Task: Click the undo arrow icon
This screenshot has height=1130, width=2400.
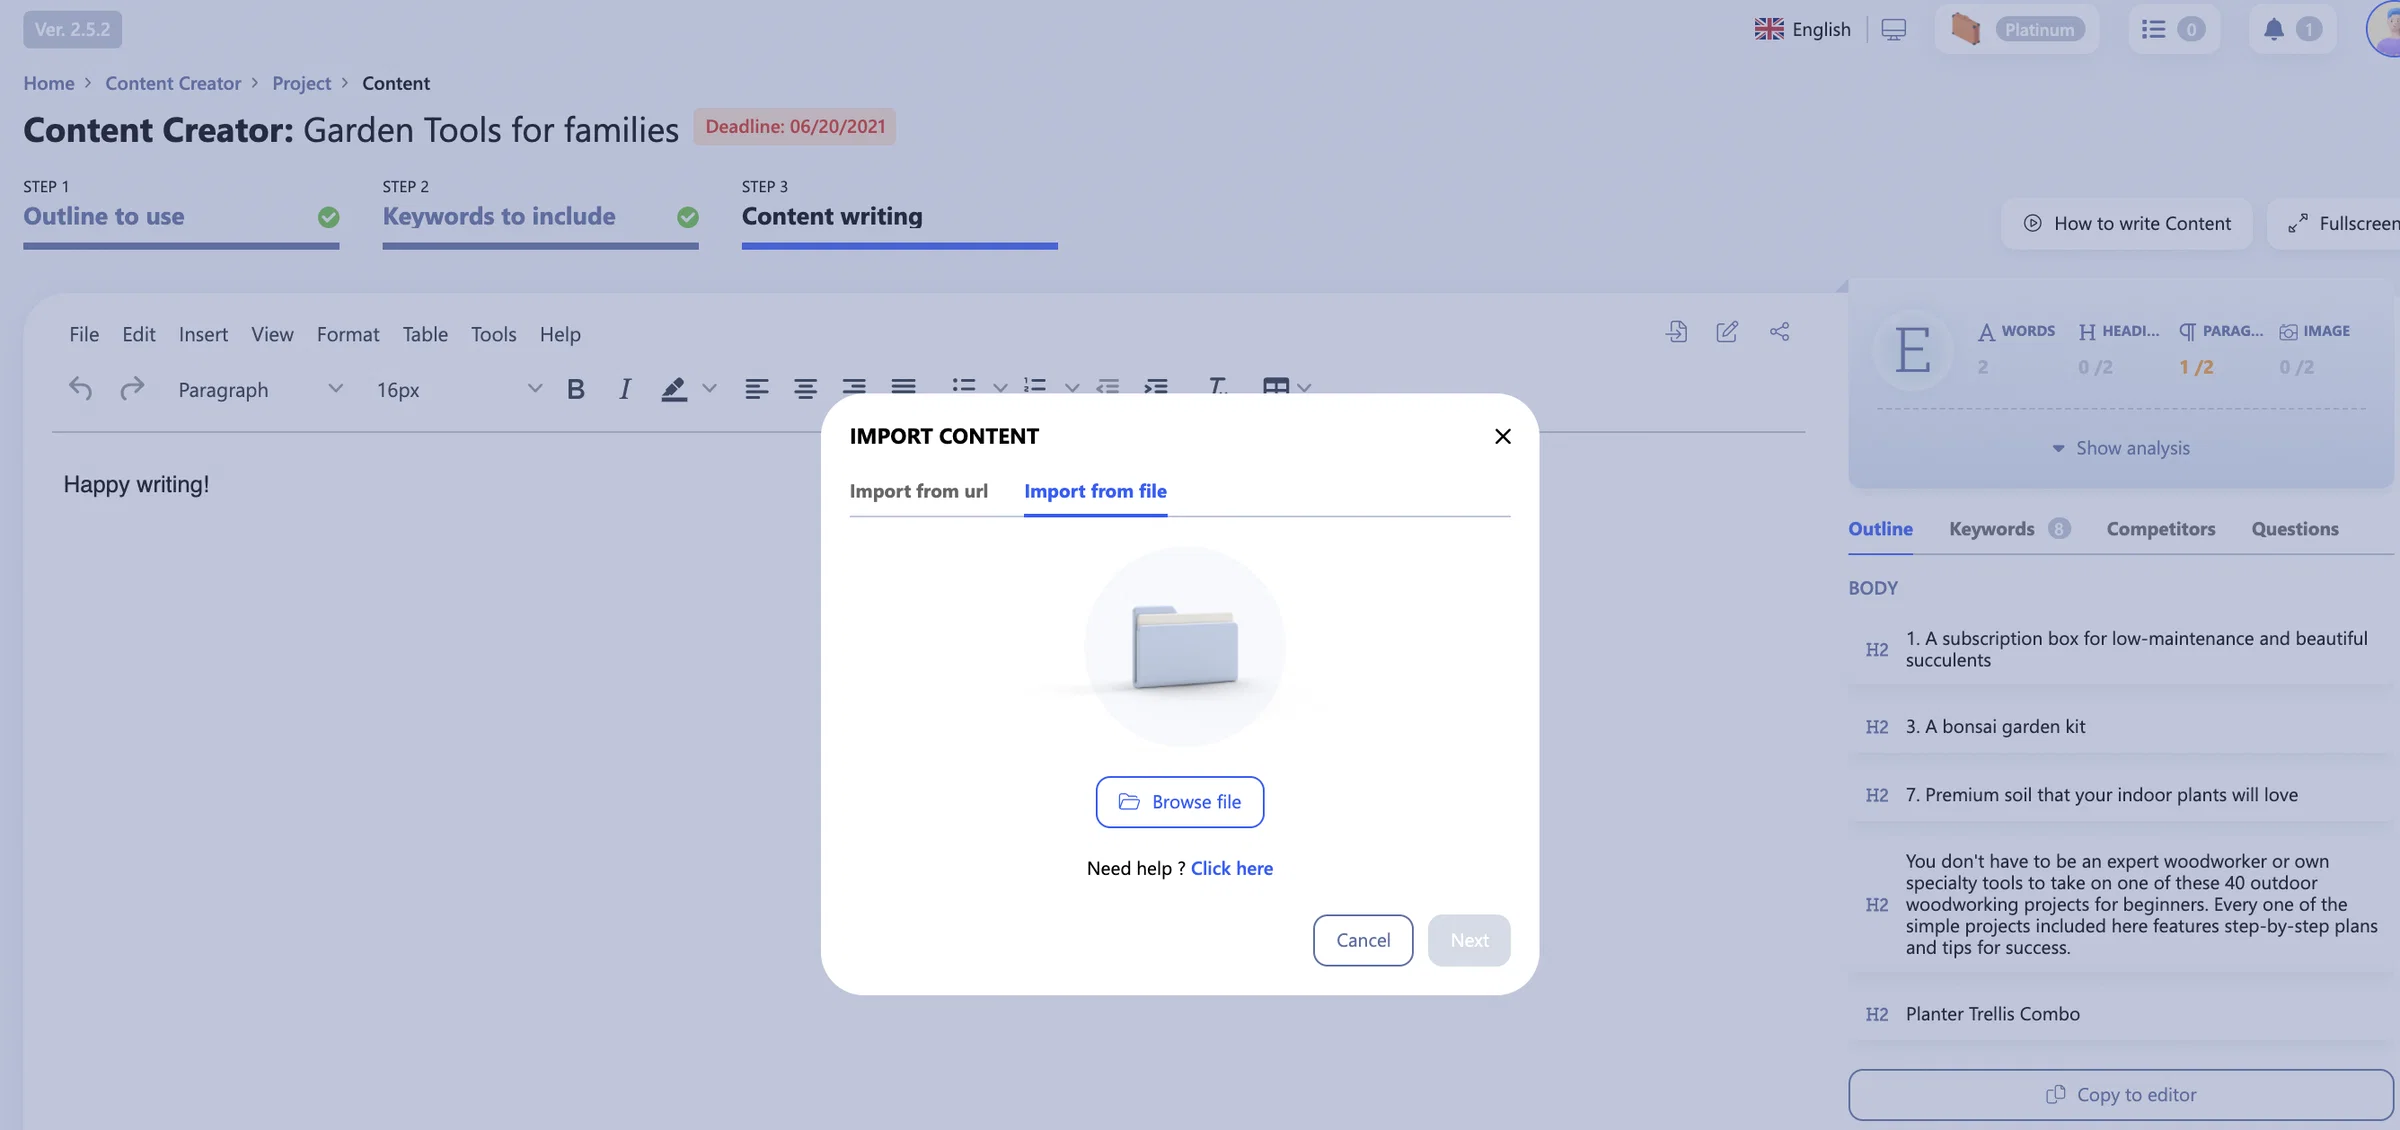Action: click(x=80, y=388)
